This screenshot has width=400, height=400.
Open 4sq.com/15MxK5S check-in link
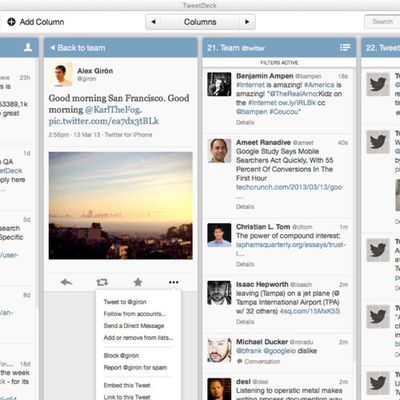tap(310, 311)
